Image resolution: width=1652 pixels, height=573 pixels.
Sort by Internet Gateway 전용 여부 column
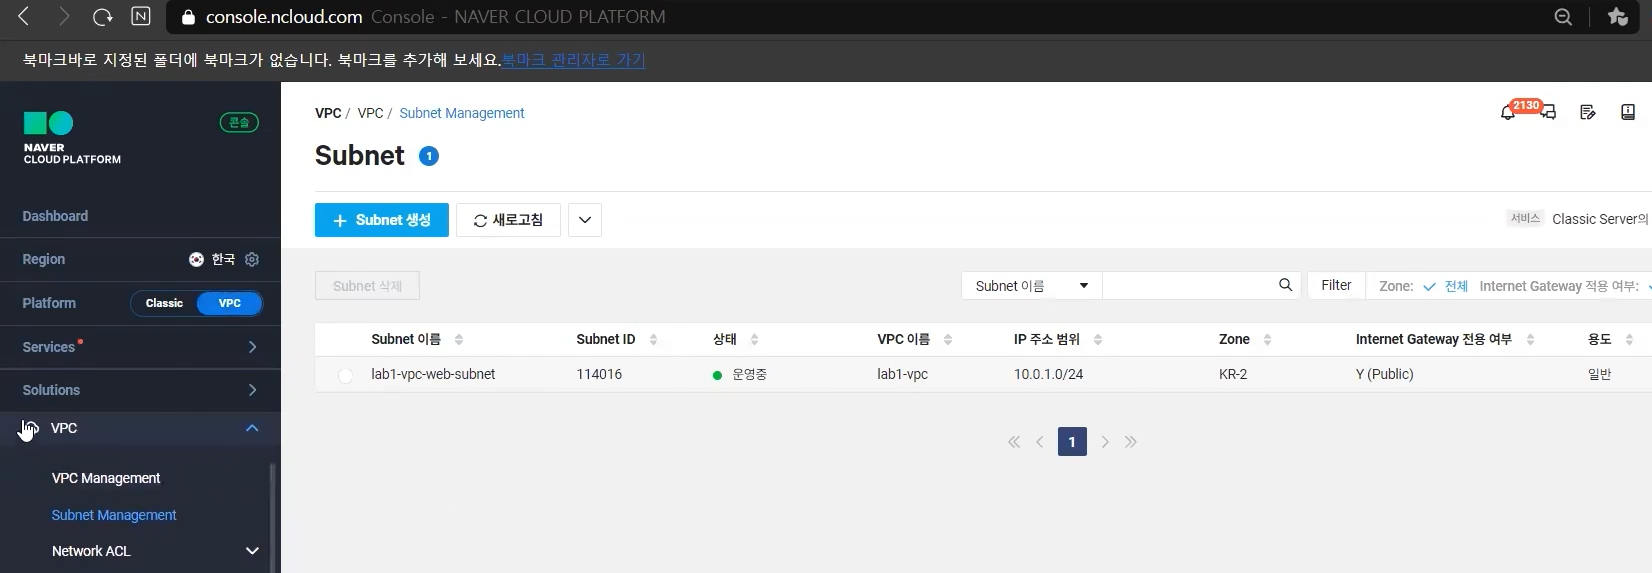(x=1530, y=340)
